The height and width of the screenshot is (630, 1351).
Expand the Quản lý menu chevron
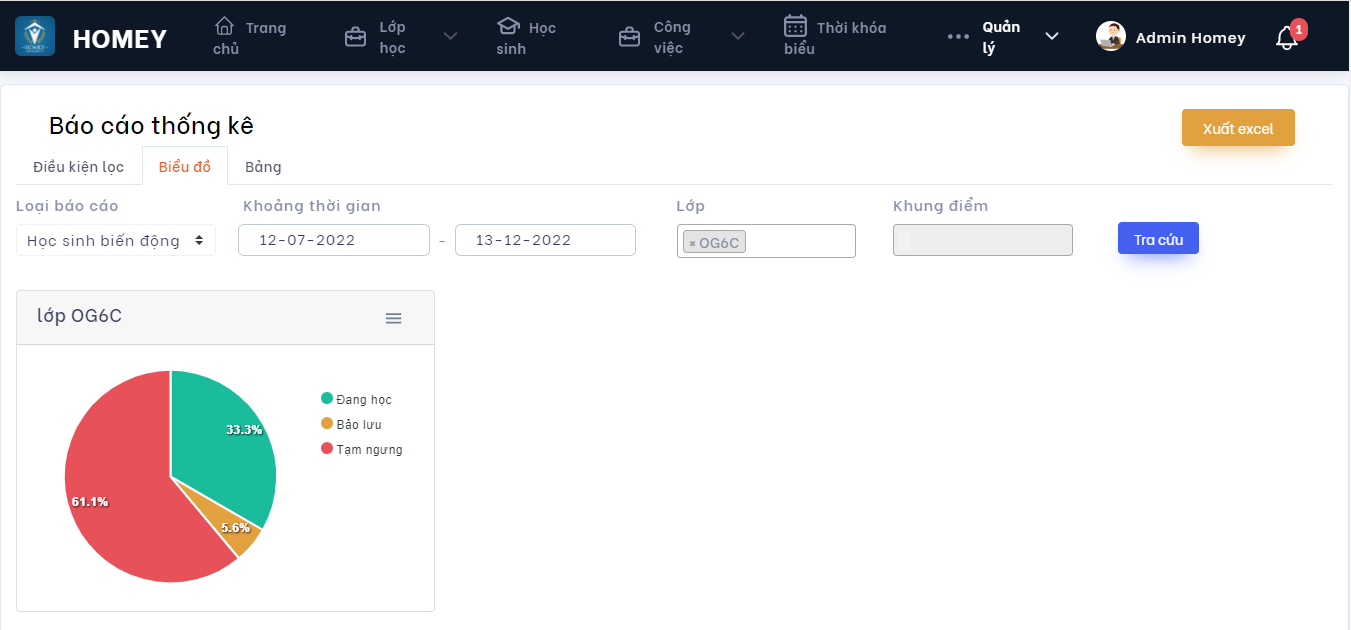pos(1052,37)
